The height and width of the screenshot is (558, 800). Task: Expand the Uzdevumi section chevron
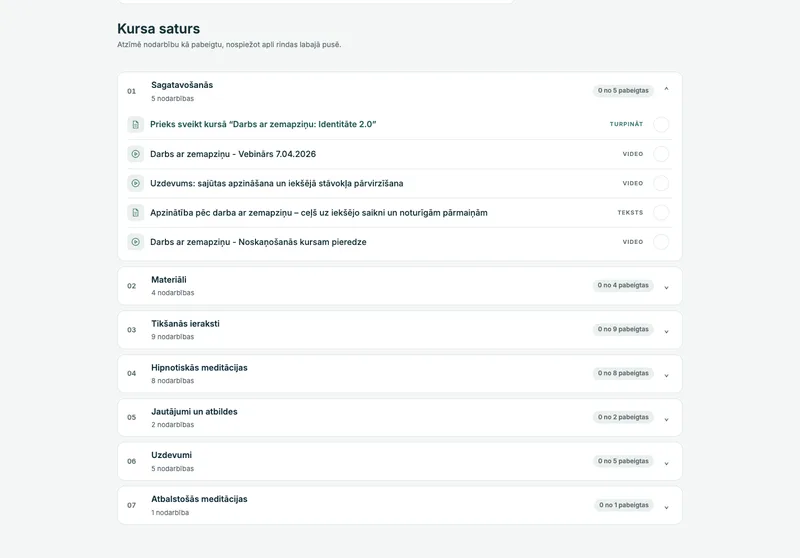click(666, 463)
